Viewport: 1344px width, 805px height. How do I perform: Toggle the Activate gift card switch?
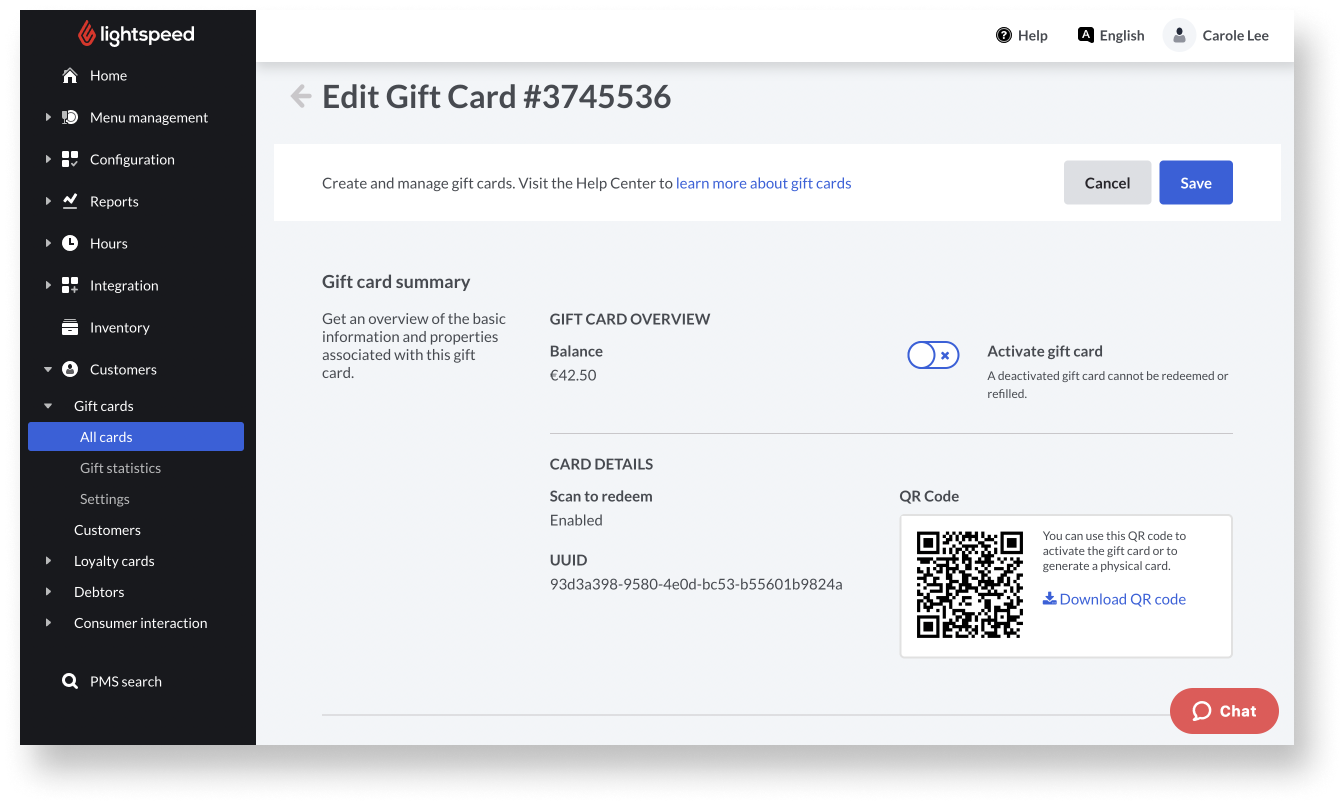[x=933, y=355]
